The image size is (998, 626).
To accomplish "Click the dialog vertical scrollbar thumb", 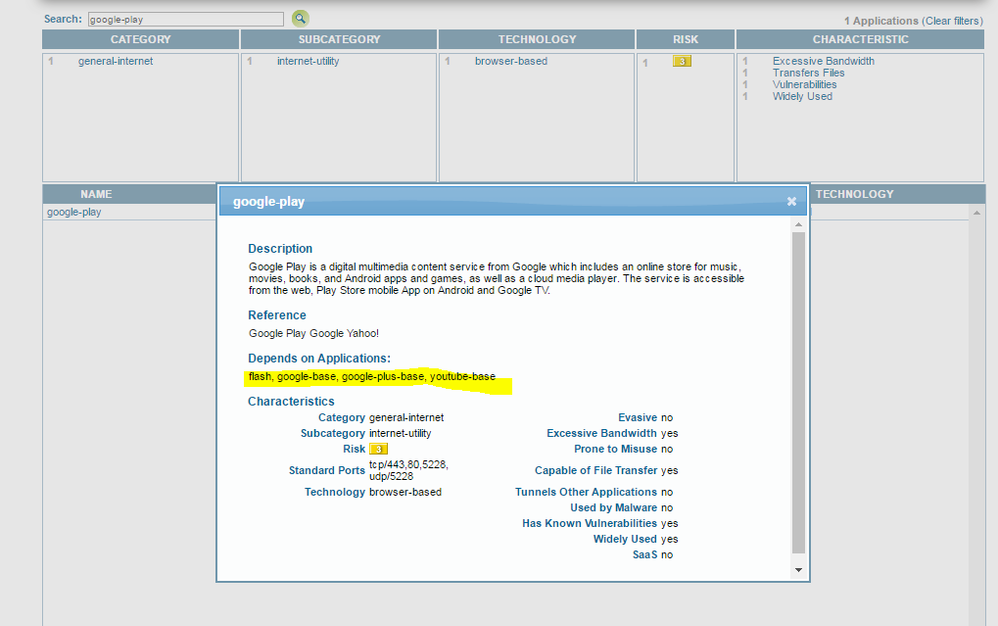I will coord(799,393).
